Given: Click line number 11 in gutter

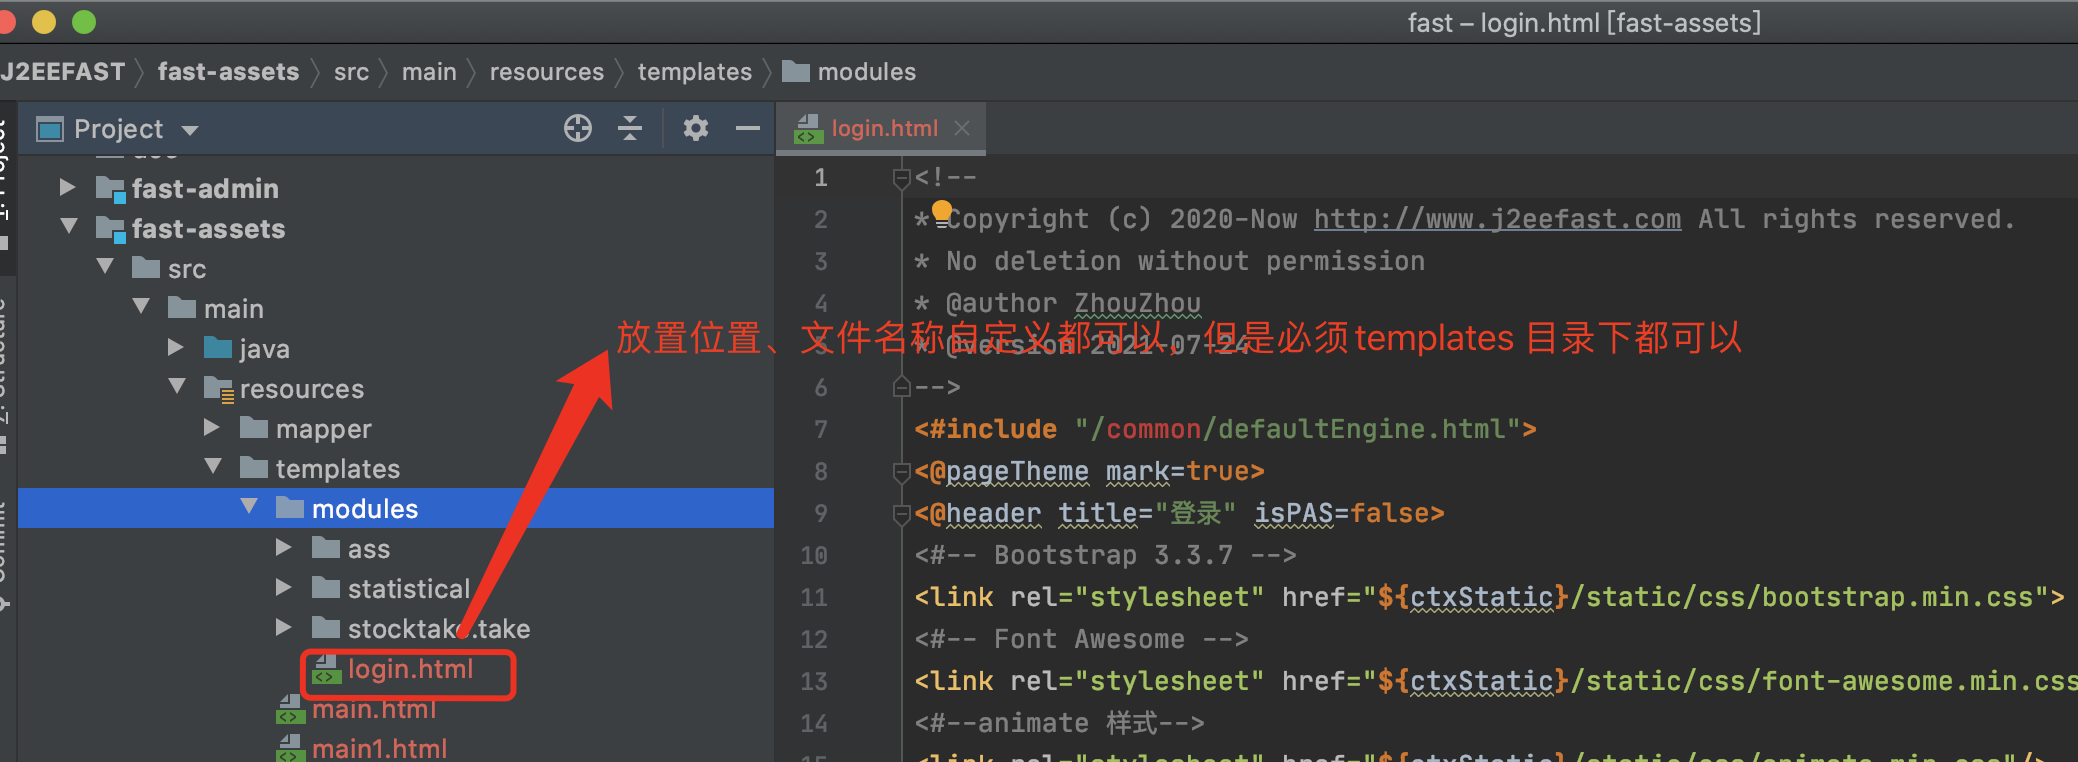Looking at the screenshot, I should [814, 597].
